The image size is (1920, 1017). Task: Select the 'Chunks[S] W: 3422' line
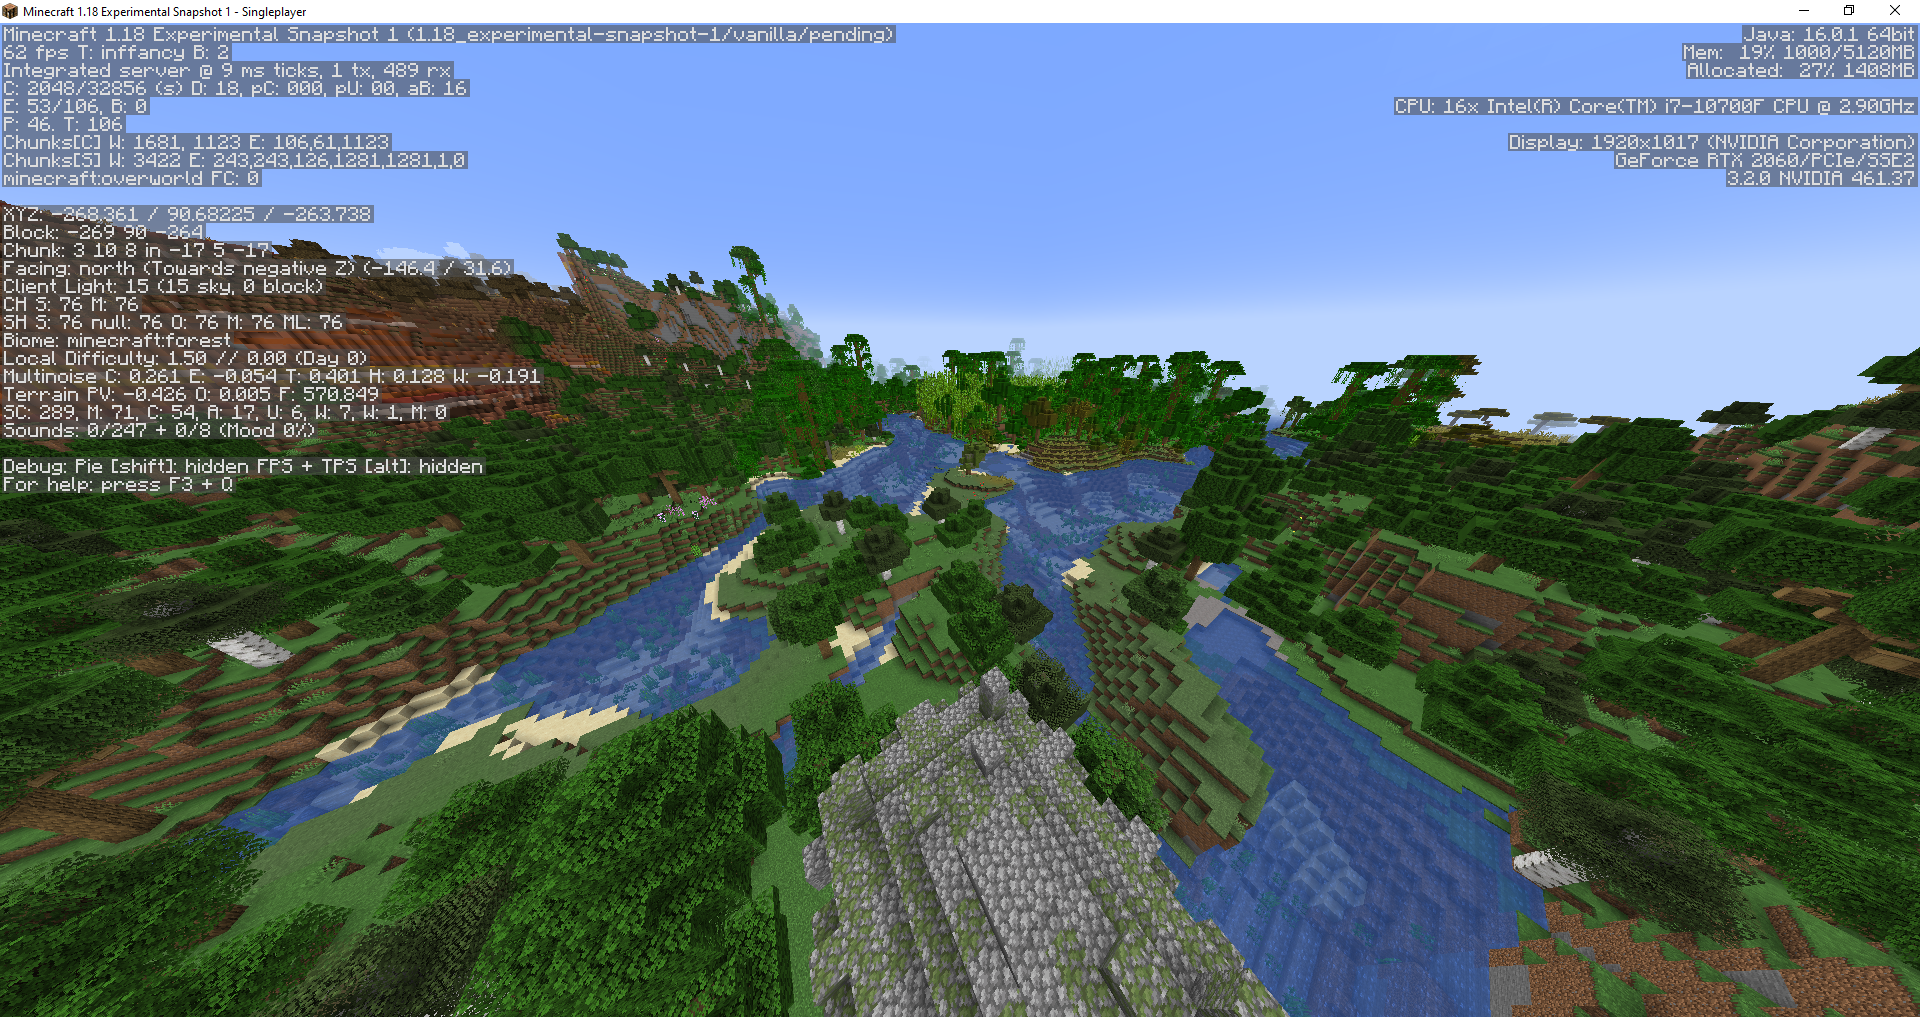pyautogui.click(x=234, y=161)
